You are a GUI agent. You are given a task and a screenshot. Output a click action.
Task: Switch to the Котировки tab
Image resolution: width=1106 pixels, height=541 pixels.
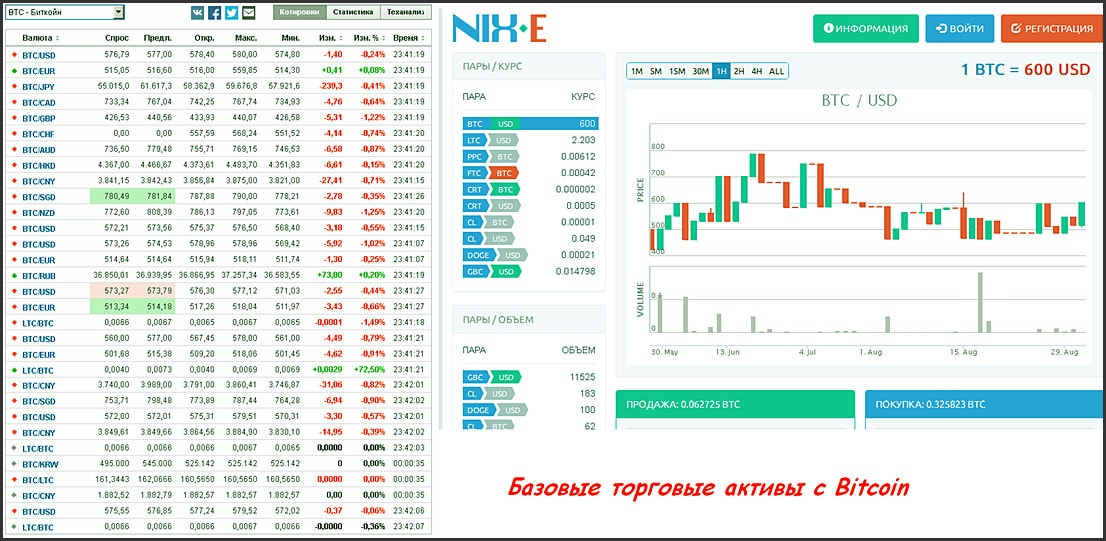point(300,13)
